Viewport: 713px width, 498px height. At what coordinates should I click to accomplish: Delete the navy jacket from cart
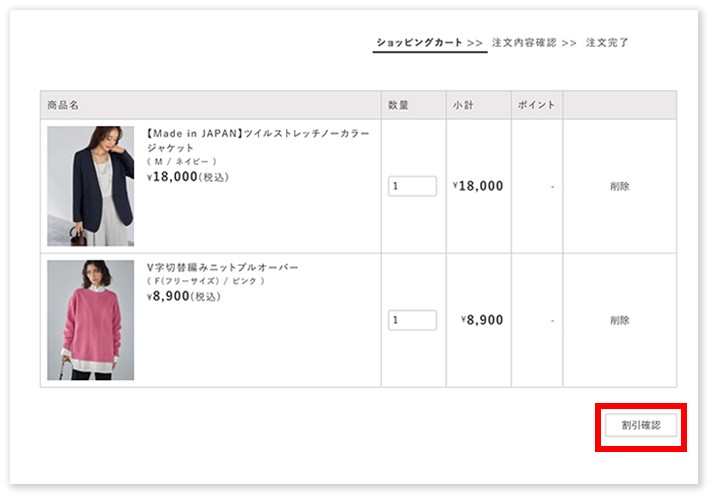(x=619, y=186)
